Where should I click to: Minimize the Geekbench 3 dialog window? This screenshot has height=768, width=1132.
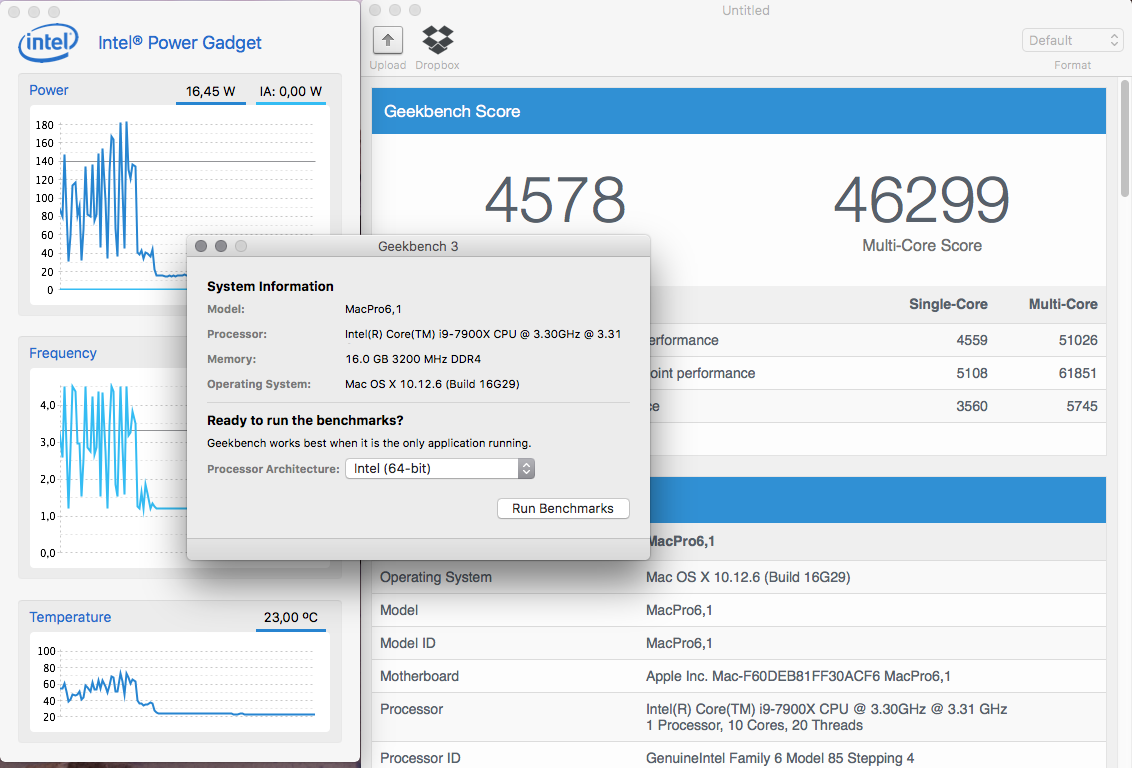coord(221,246)
